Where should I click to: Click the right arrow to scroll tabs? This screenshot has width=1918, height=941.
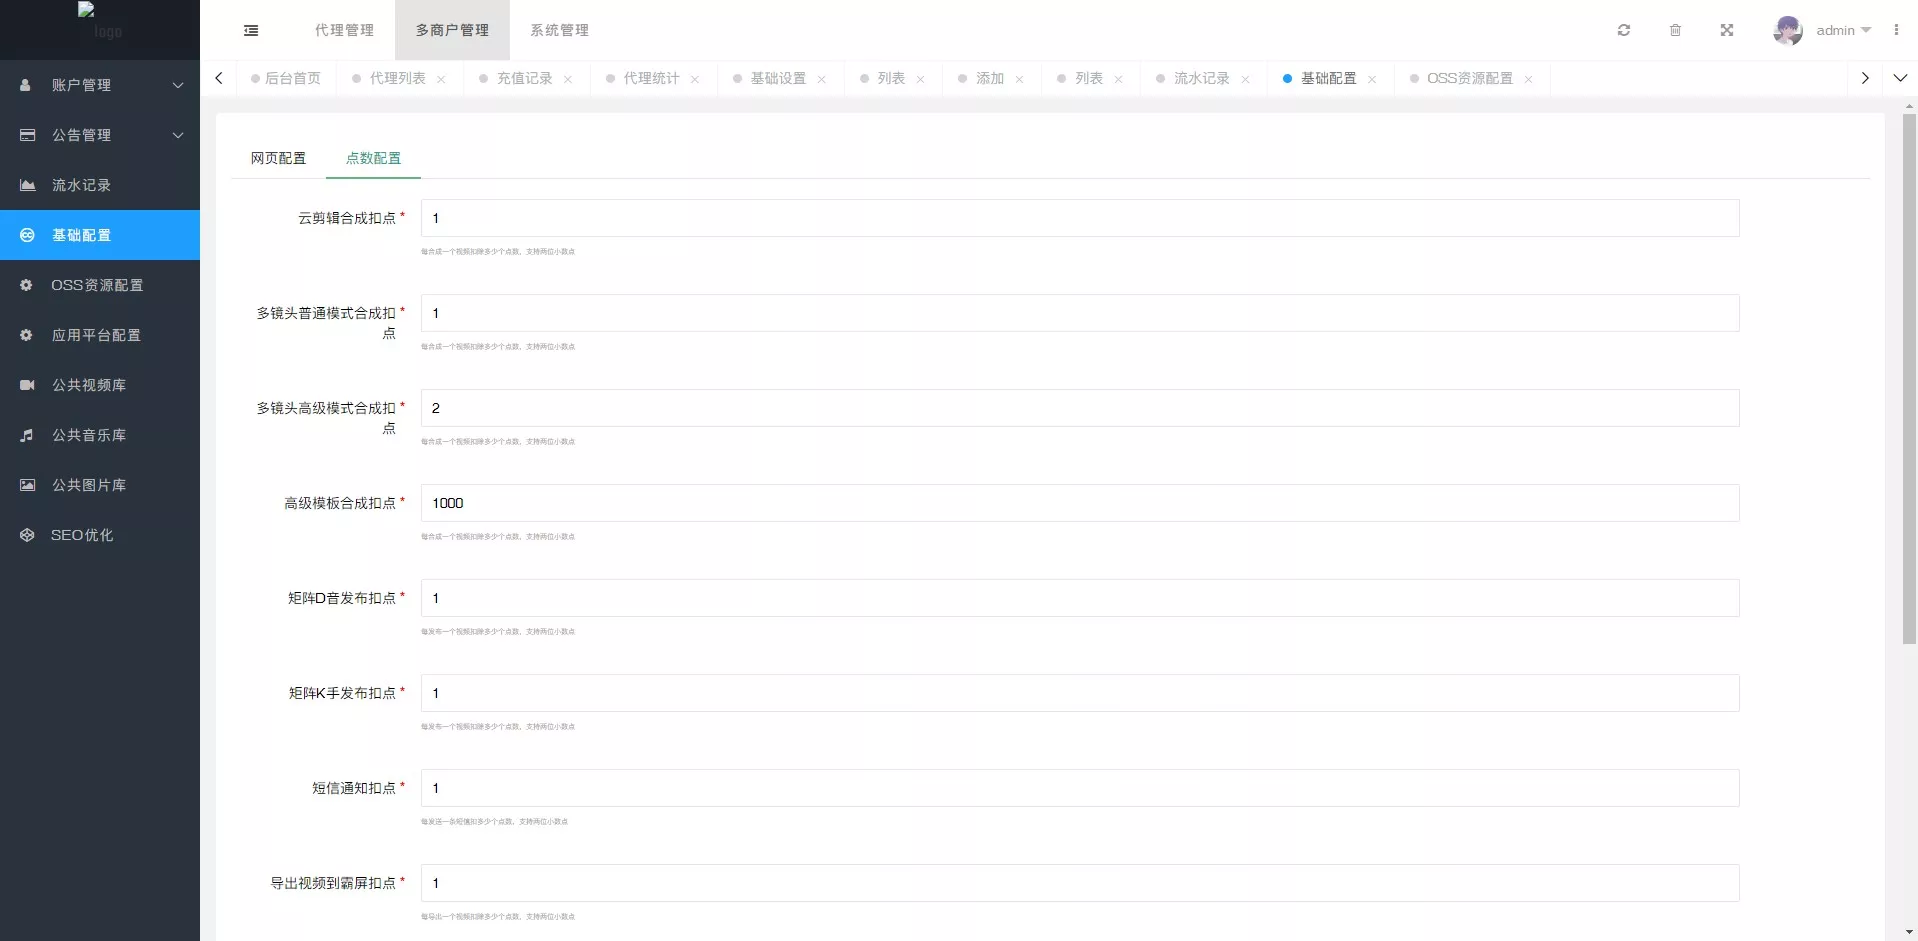[1864, 78]
